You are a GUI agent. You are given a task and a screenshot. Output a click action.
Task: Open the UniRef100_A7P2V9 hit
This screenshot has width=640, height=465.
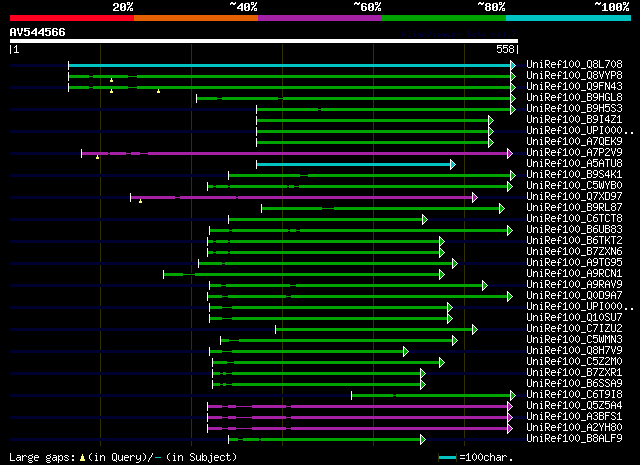574,152
